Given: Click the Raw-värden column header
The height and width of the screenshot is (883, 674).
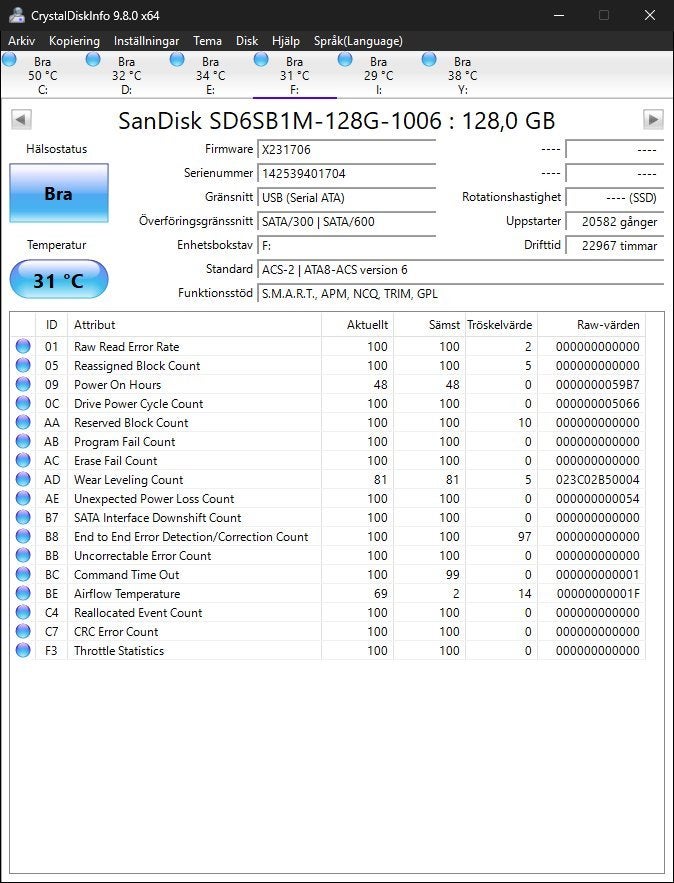Looking at the screenshot, I should pyautogui.click(x=591, y=325).
